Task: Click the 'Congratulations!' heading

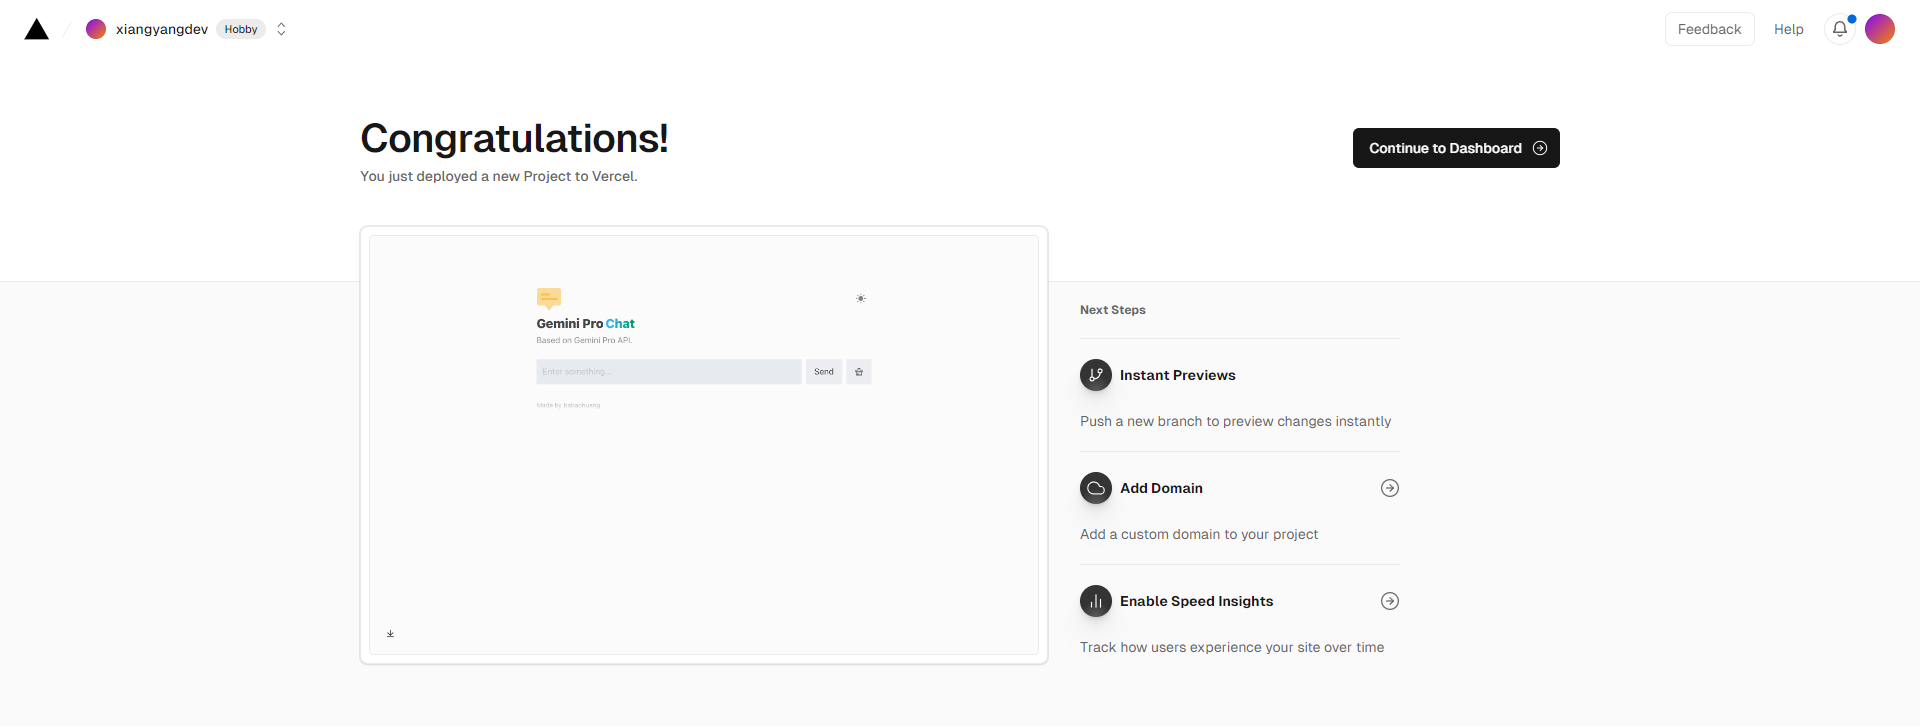Action: [514, 138]
